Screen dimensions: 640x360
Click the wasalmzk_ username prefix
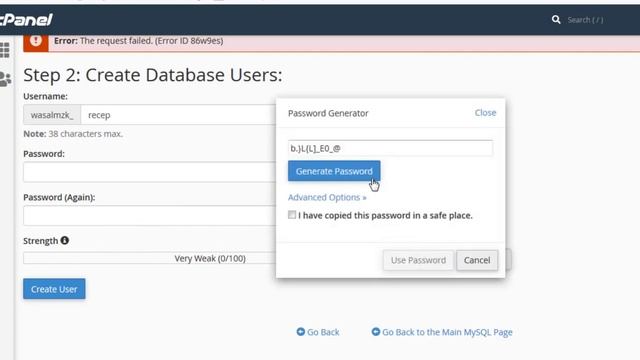tap(52, 115)
